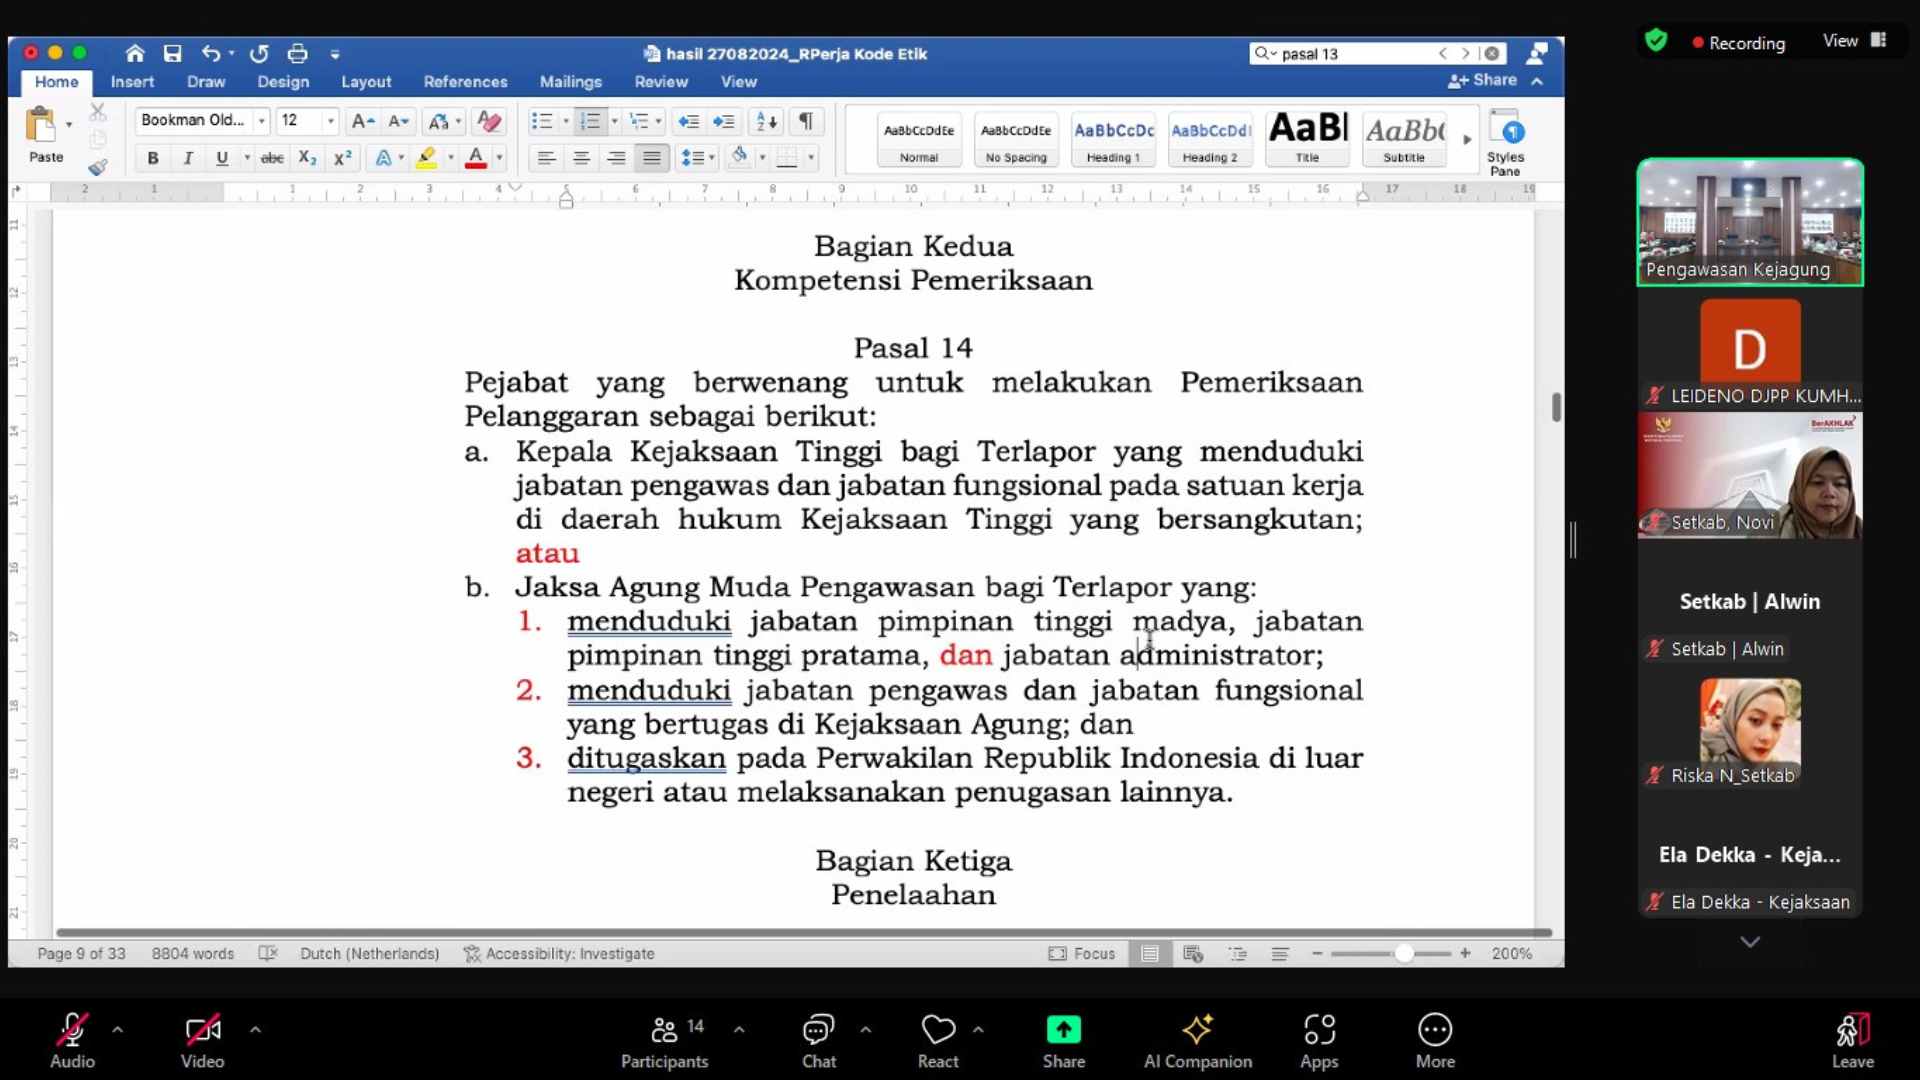Print the document using printer icon
This screenshot has width=1920, height=1080.
click(297, 53)
